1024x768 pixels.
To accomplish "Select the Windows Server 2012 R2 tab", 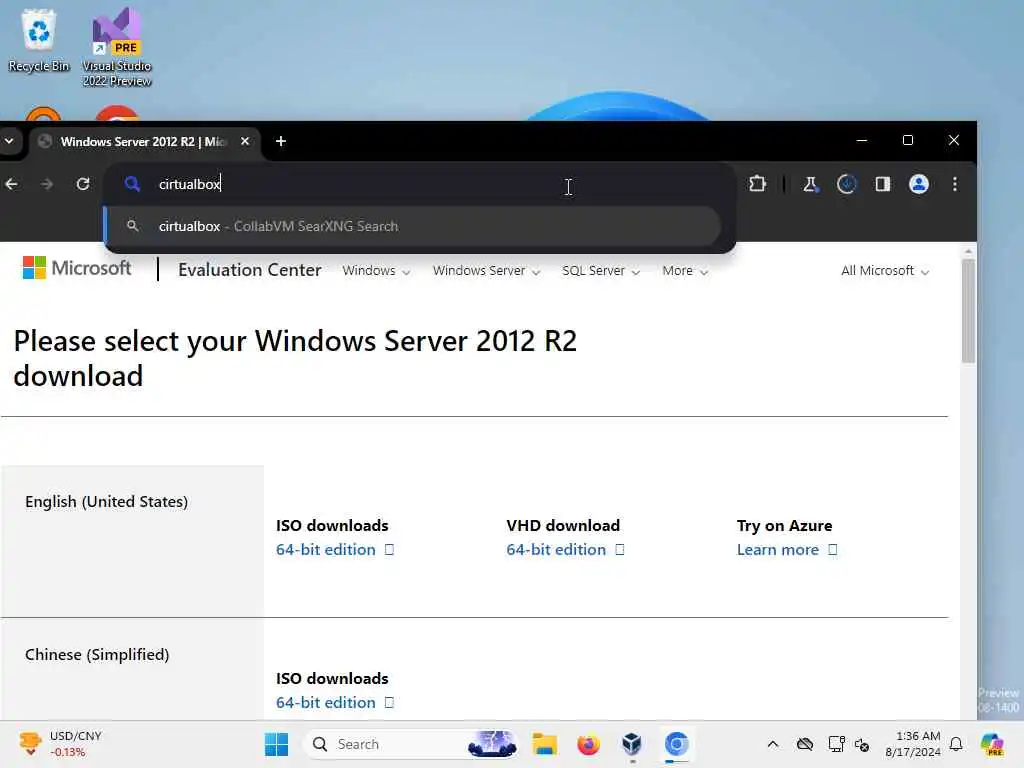I will click(x=144, y=142).
